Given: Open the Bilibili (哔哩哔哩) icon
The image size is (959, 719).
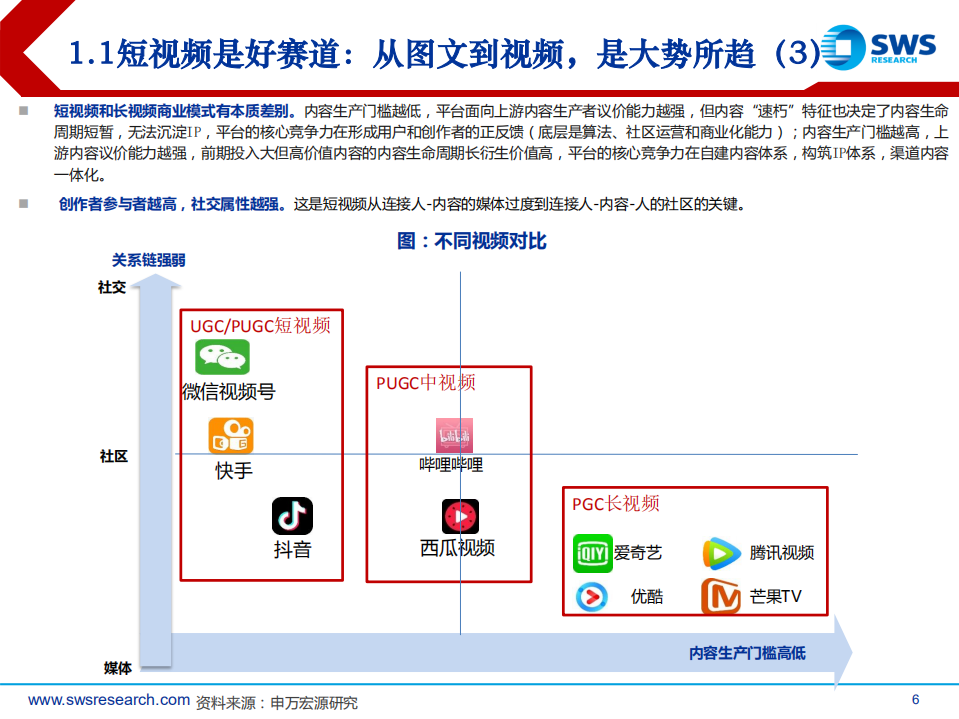Looking at the screenshot, I should tap(455, 434).
